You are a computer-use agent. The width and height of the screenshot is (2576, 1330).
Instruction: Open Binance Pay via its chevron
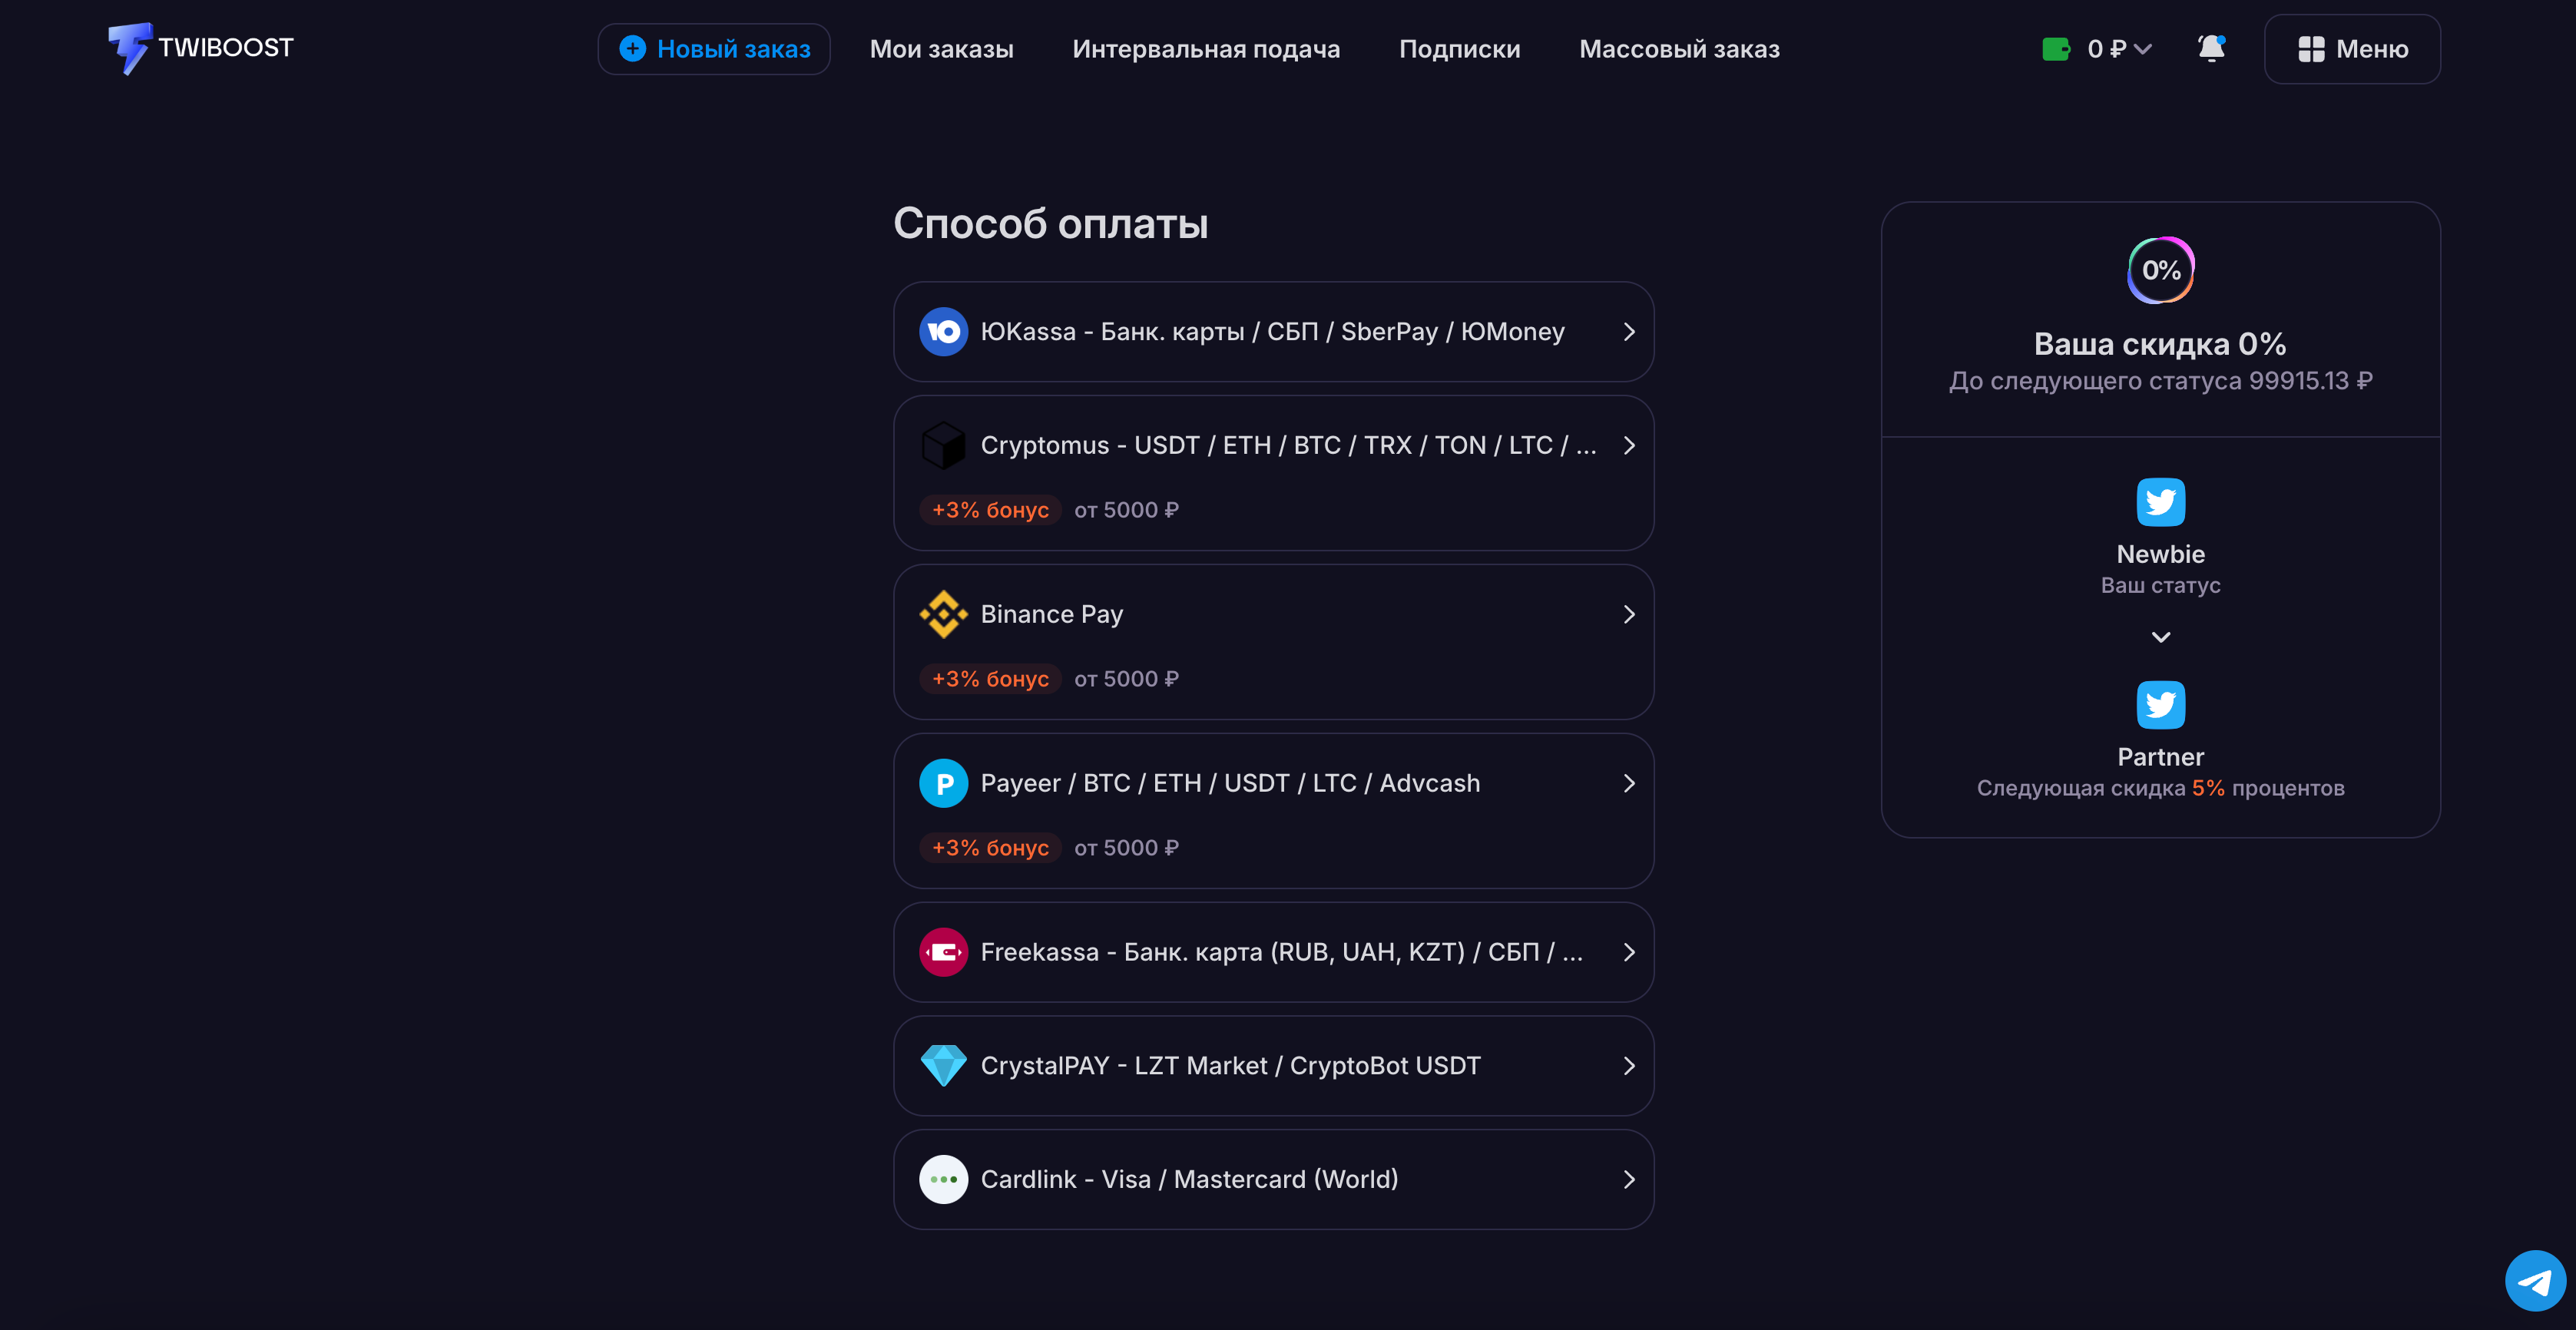pyautogui.click(x=1629, y=614)
